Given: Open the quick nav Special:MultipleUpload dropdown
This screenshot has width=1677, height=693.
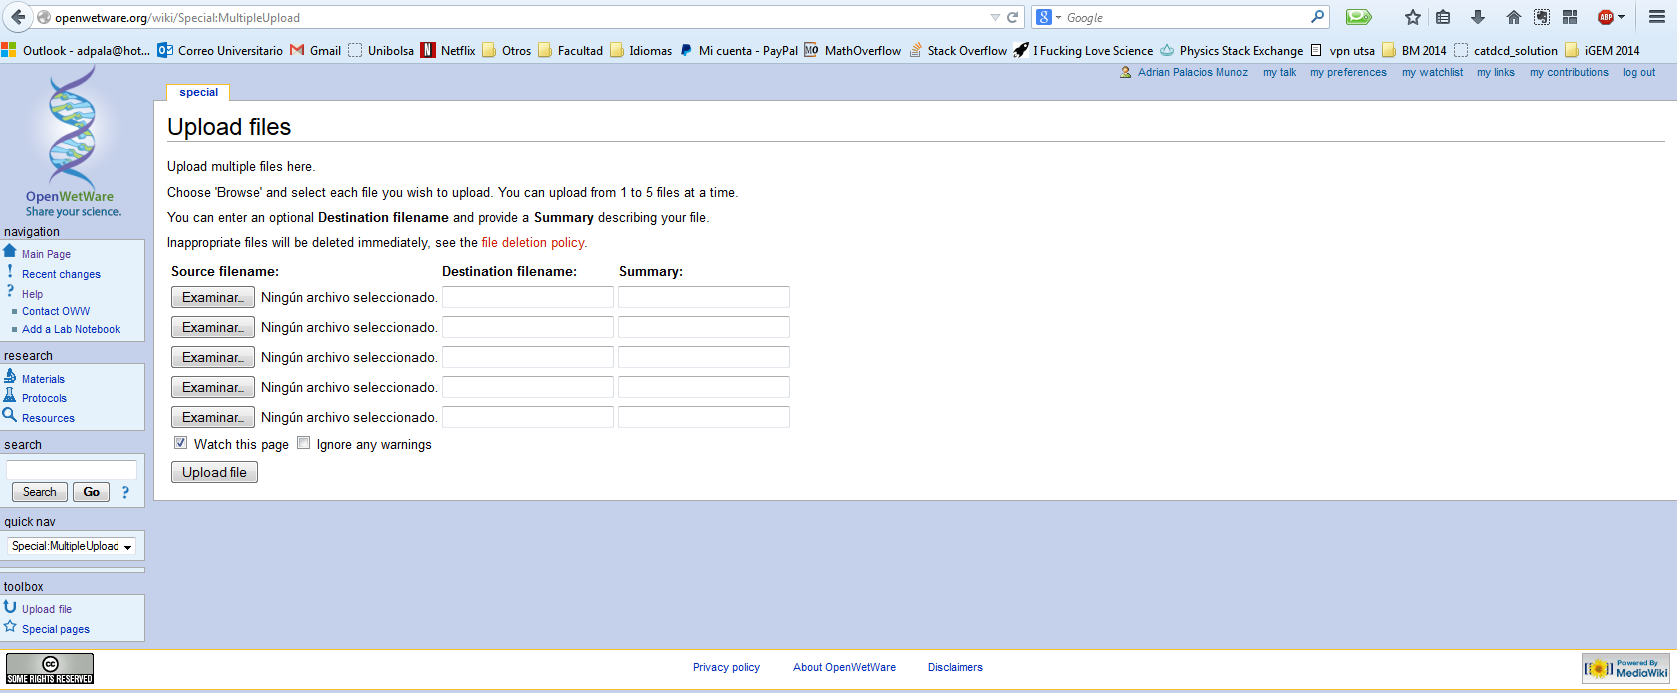Looking at the screenshot, I should 72,546.
